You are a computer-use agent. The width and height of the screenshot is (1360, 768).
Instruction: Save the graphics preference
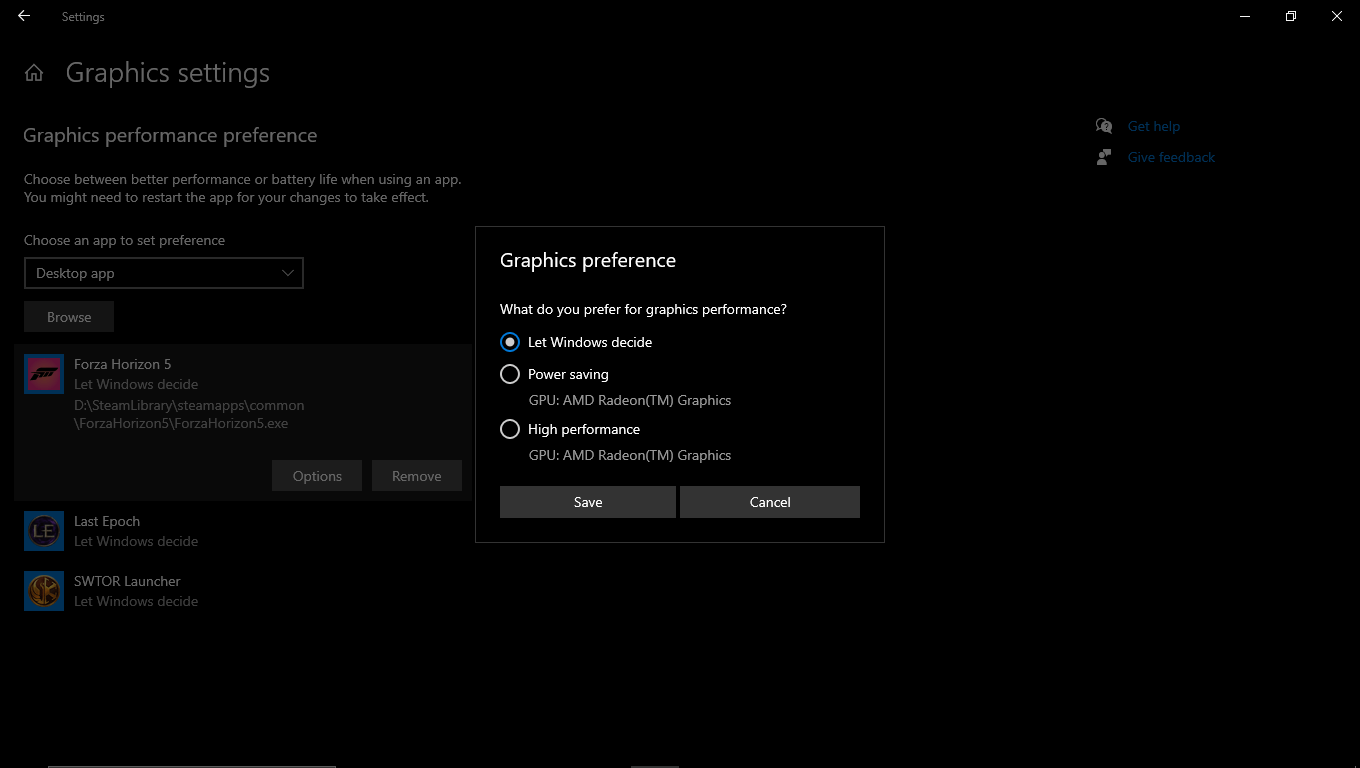588,502
